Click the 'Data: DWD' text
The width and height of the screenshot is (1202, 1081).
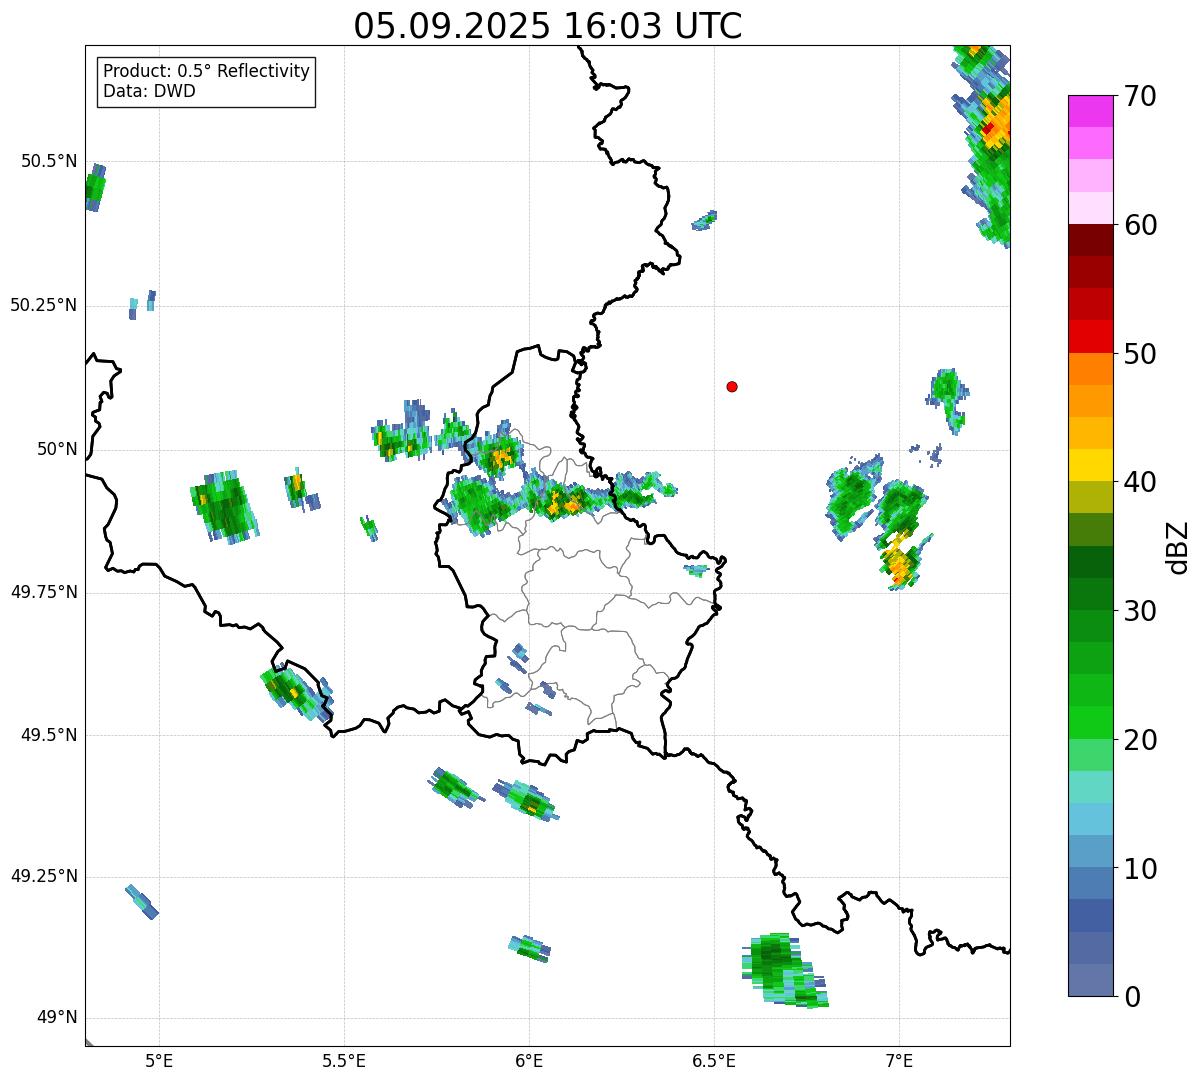tap(149, 91)
